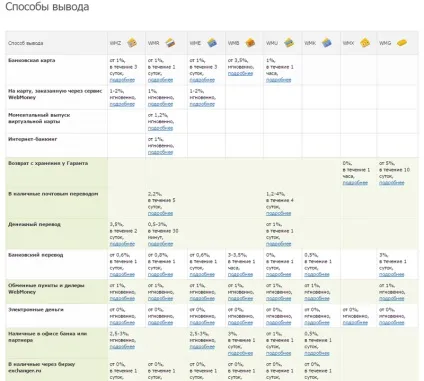
Task: Select the 'Банковский перевод' row label
Action: 36,255
